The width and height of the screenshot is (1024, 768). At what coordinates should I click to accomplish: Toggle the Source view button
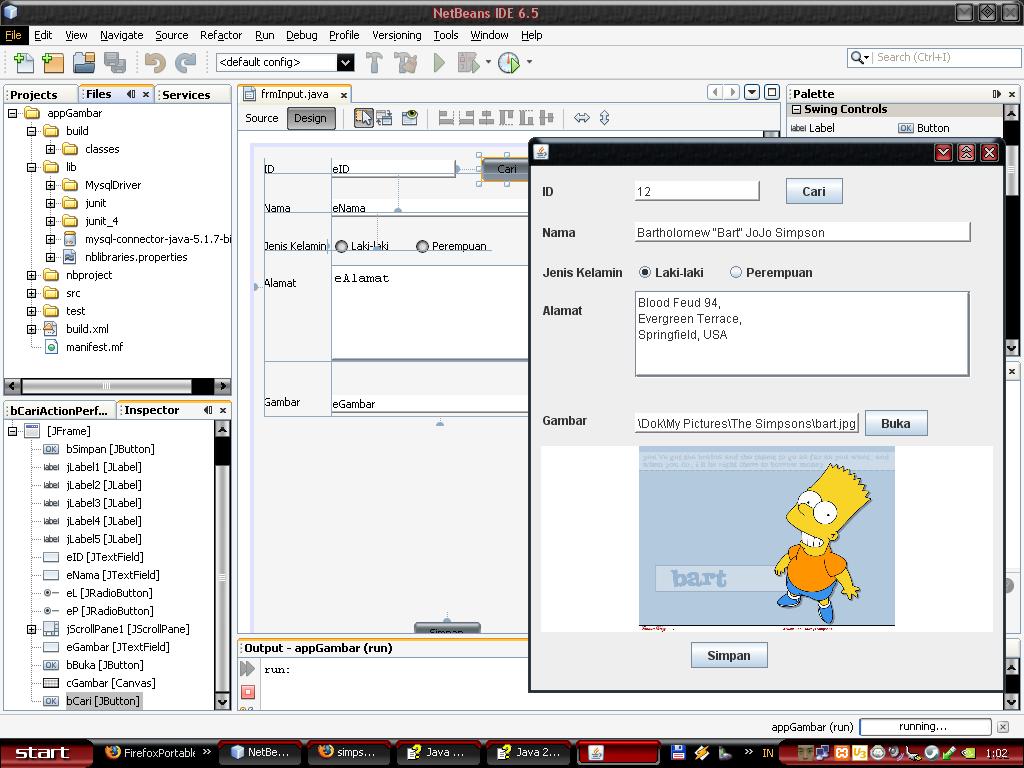262,118
